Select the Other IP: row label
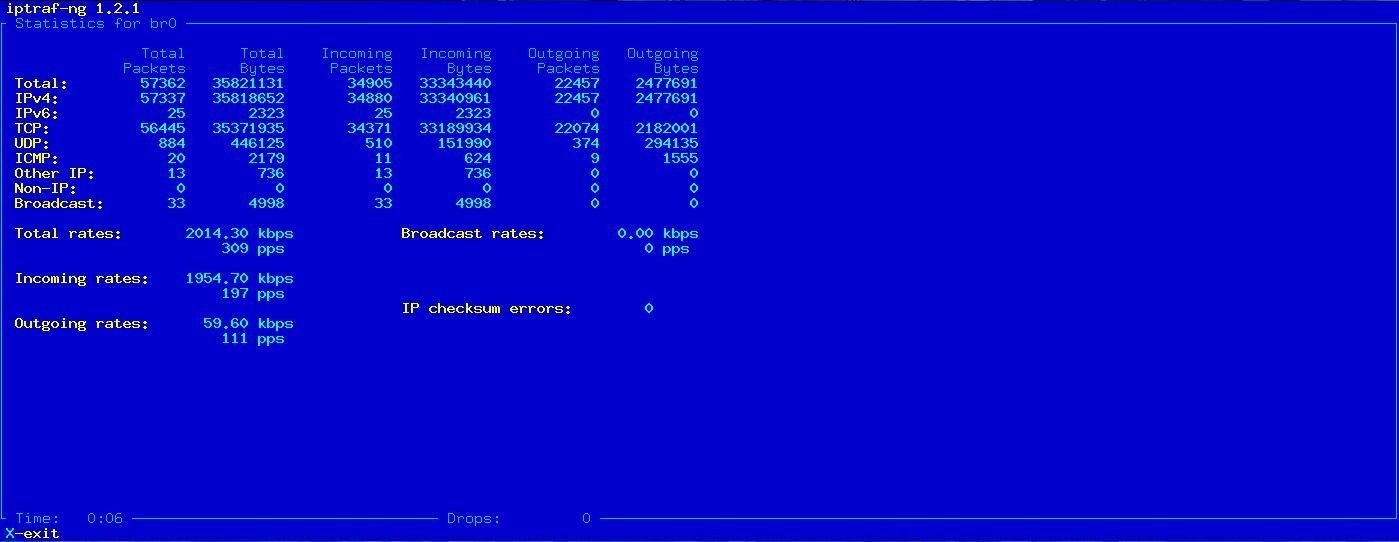The width and height of the screenshot is (1399, 542). 55,173
